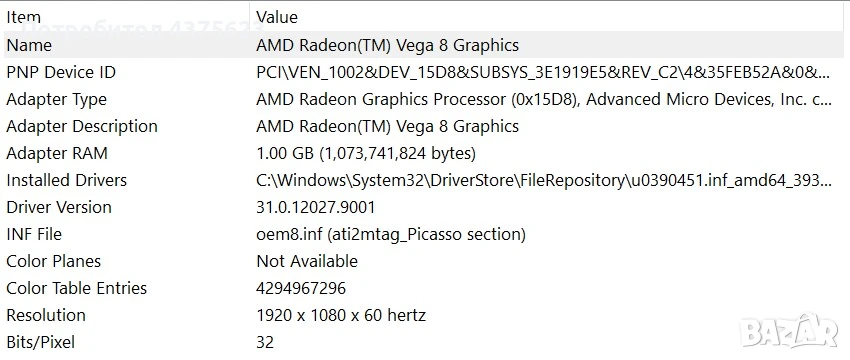Select the Resolution row
This screenshot has height=360, width=850.
pyautogui.click(x=422, y=315)
